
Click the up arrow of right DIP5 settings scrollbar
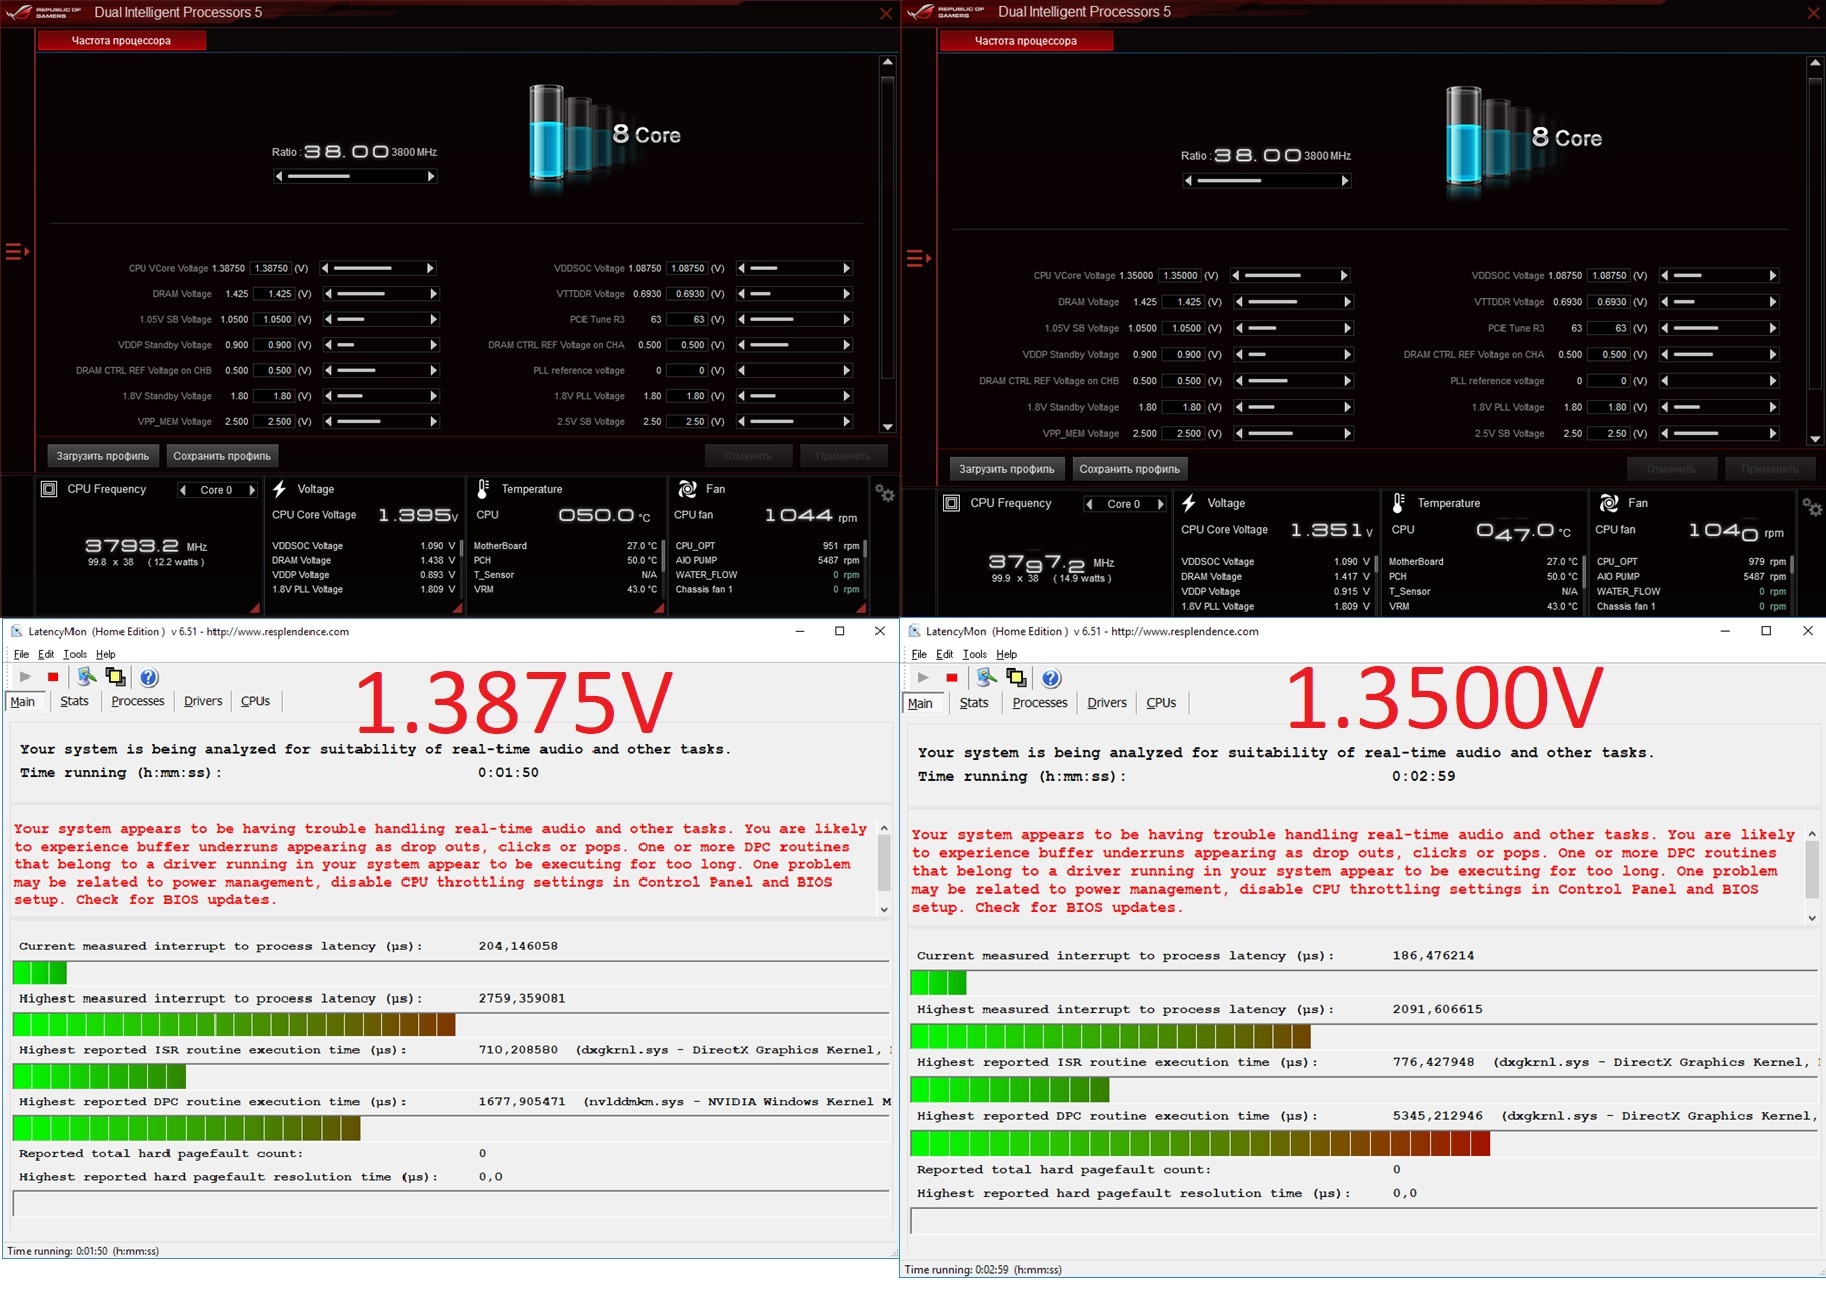(x=1815, y=64)
